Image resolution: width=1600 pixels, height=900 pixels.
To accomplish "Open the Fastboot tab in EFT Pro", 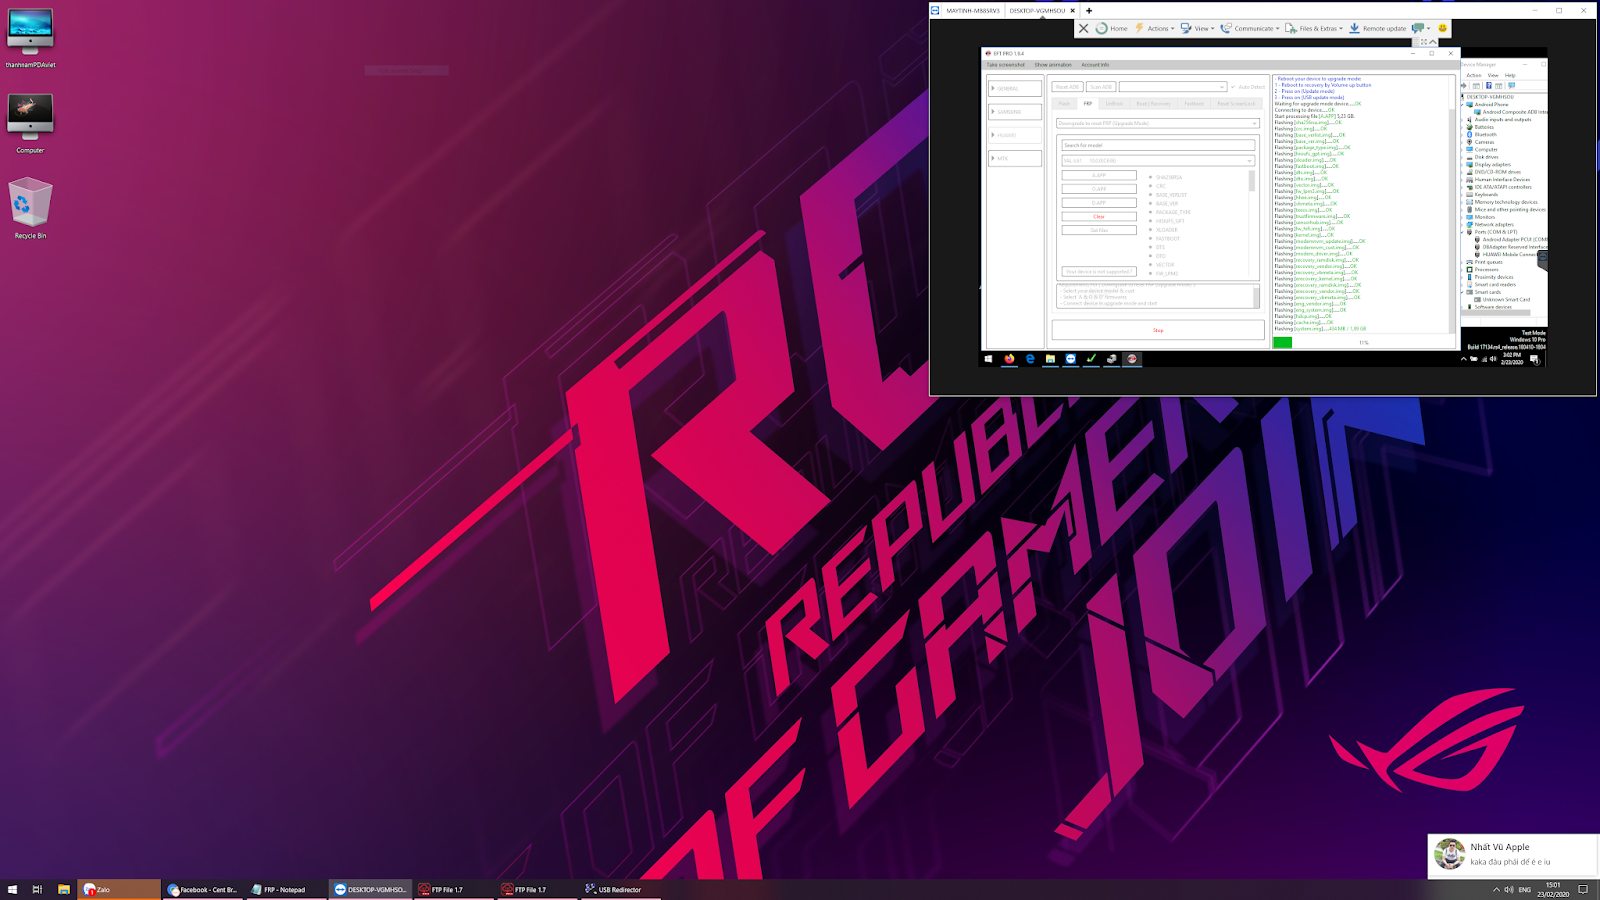I will click(x=1194, y=103).
